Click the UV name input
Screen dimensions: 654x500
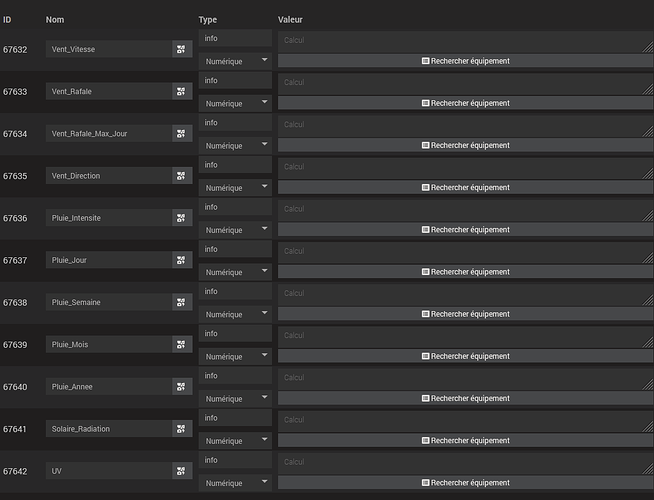[x=109, y=471]
